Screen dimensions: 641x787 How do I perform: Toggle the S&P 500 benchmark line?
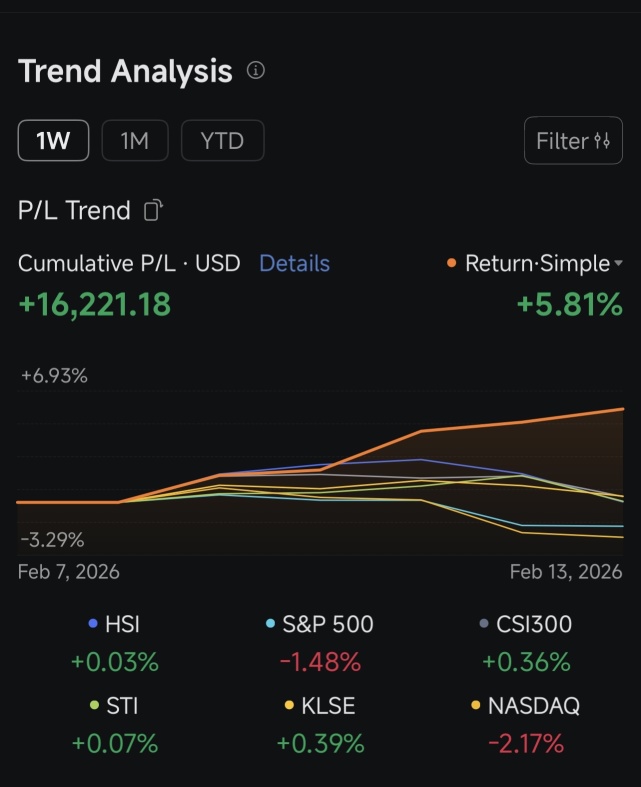coord(320,624)
